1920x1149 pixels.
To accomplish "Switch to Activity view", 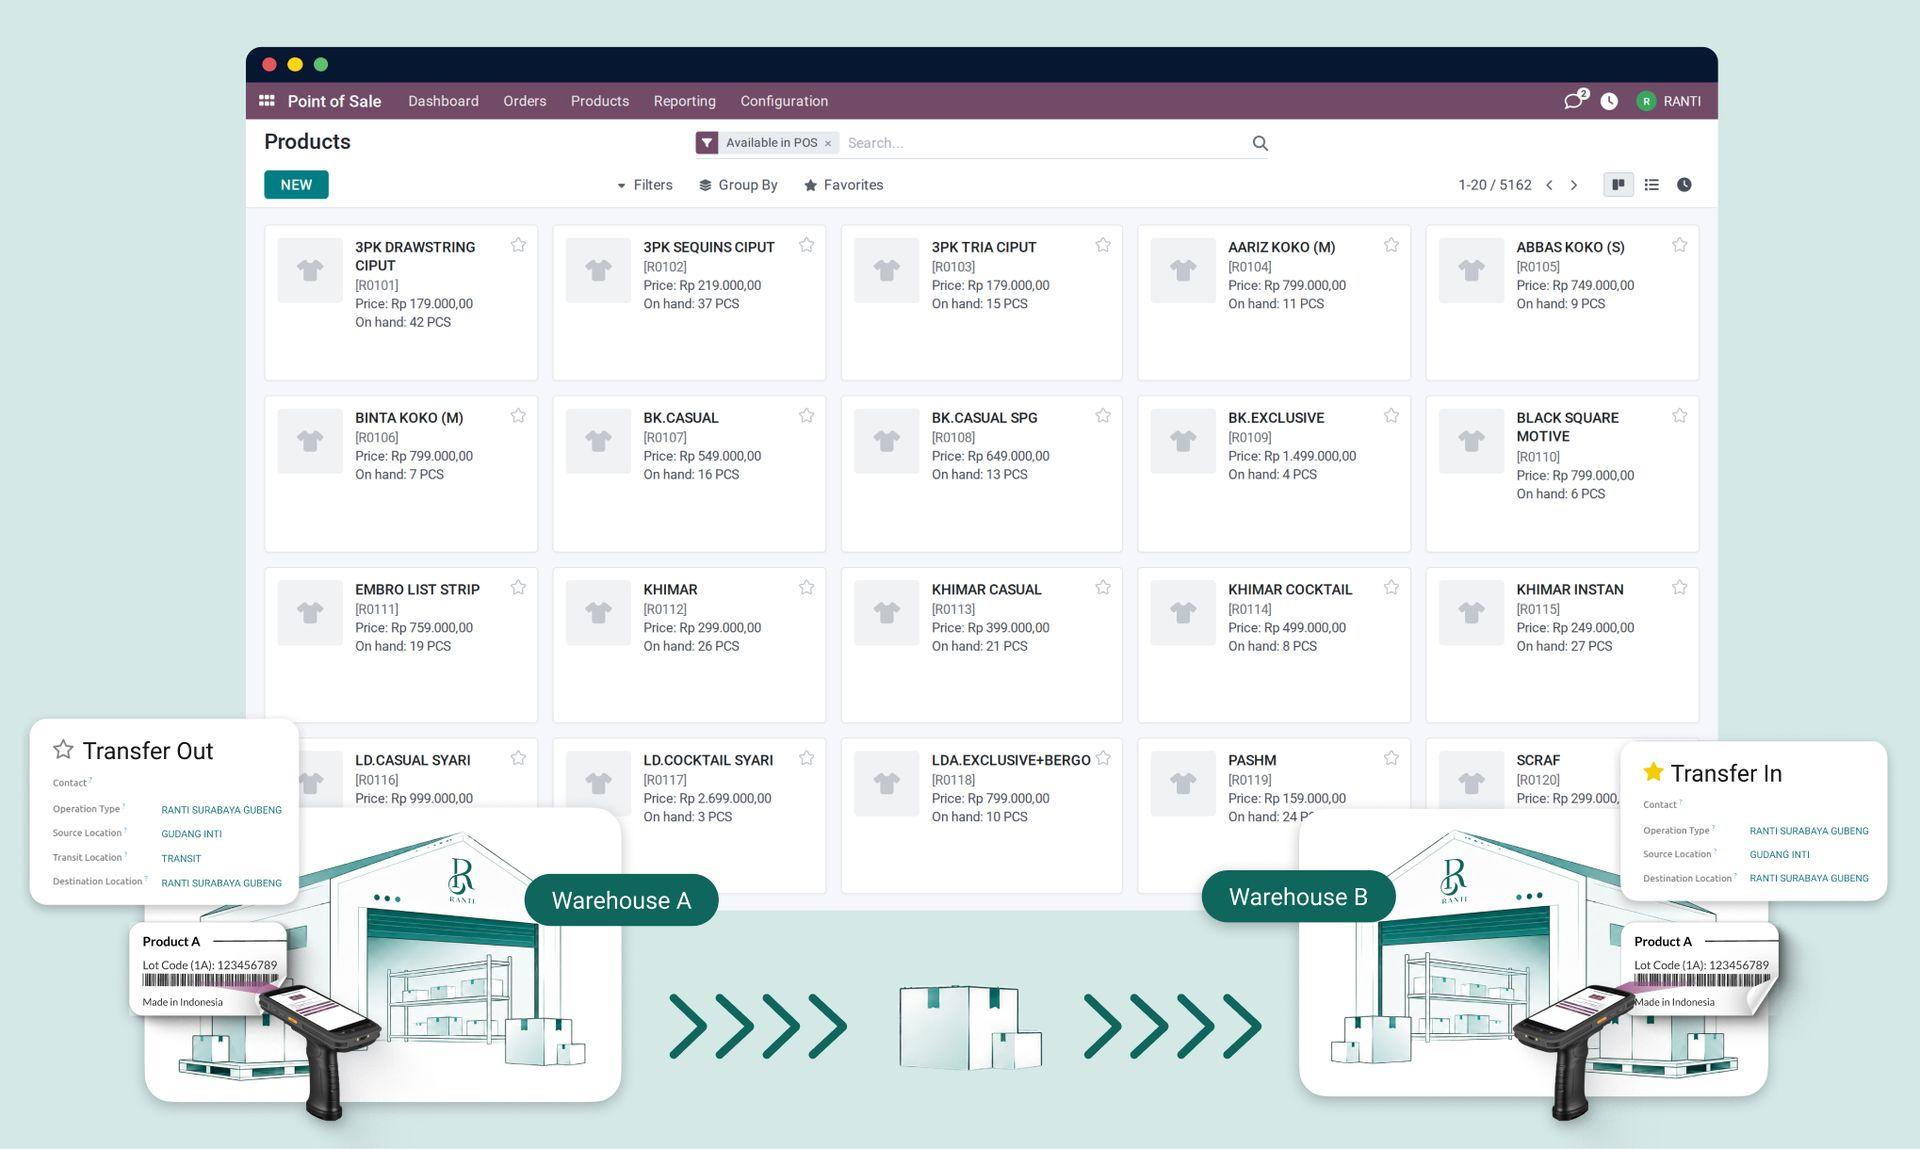I will tap(1684, 185).
